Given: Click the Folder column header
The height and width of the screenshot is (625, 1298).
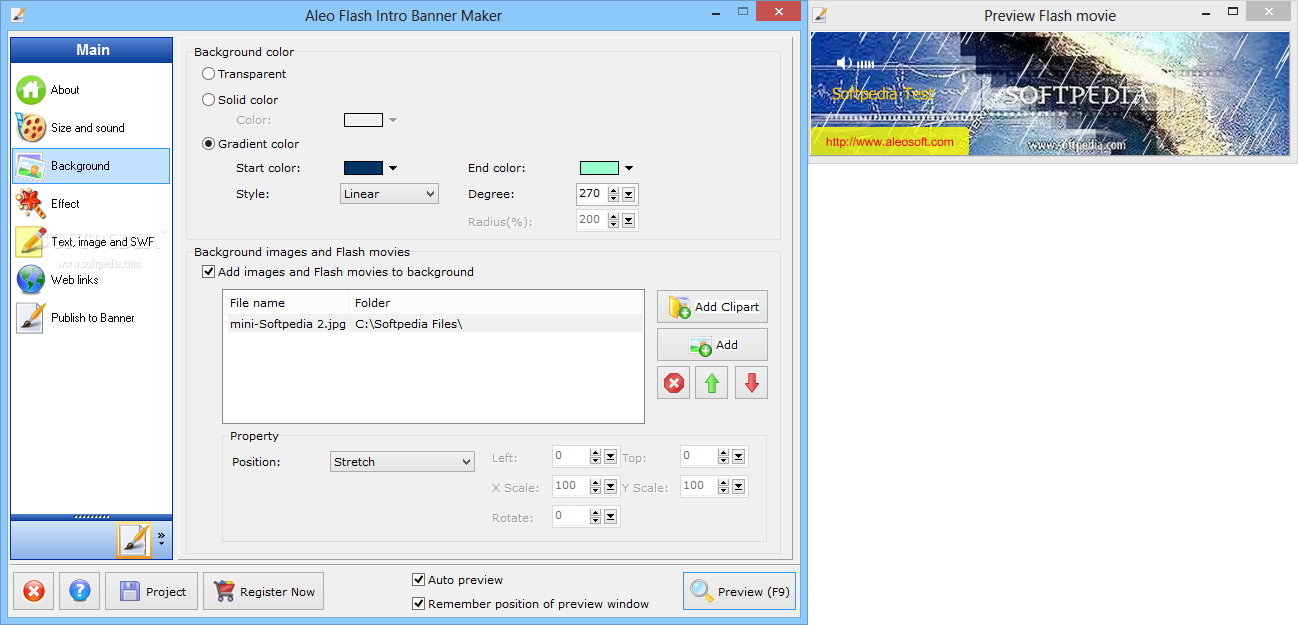Looking at the screenshot, I should pyautogui.click(x=496, y=302).
